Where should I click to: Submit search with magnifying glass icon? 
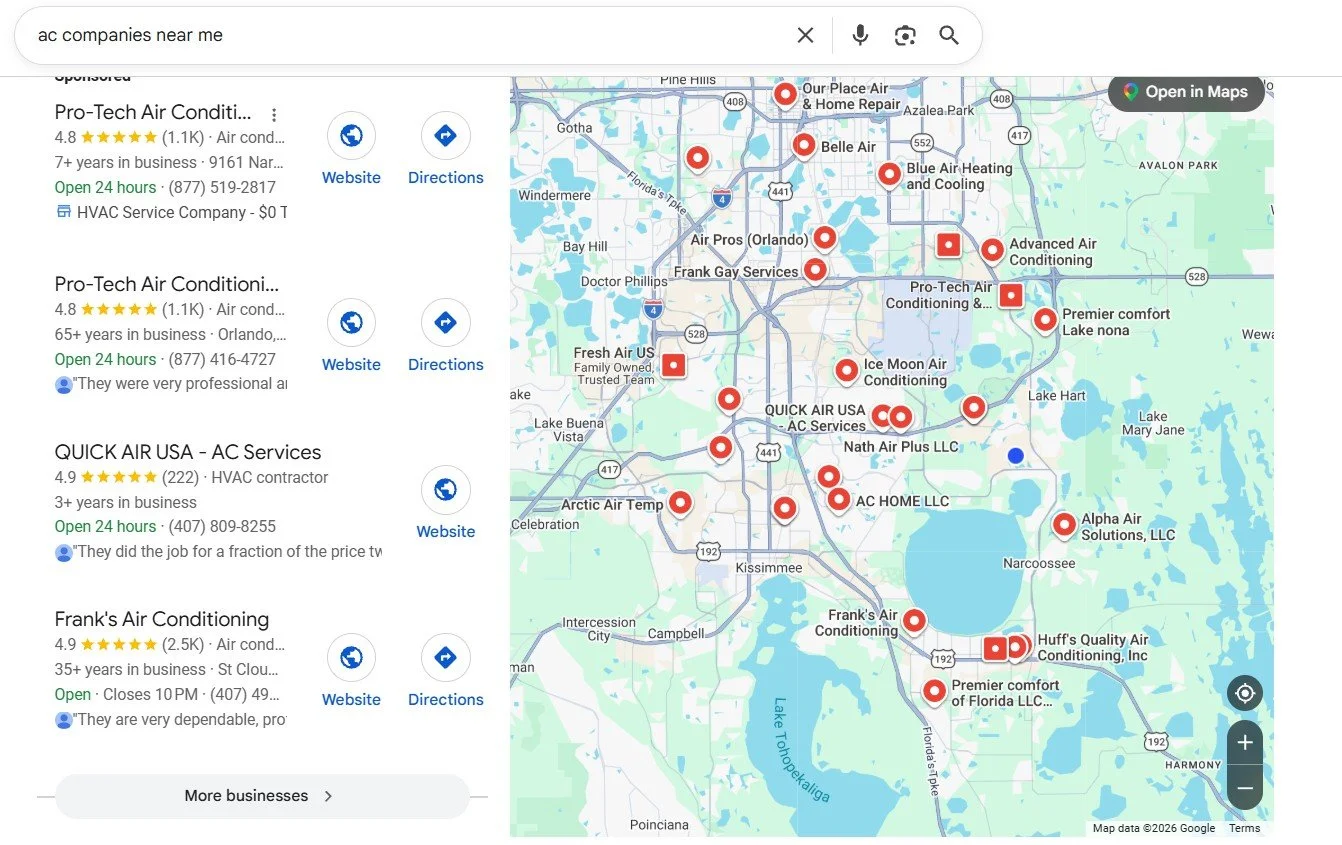[x=949, y=35]
